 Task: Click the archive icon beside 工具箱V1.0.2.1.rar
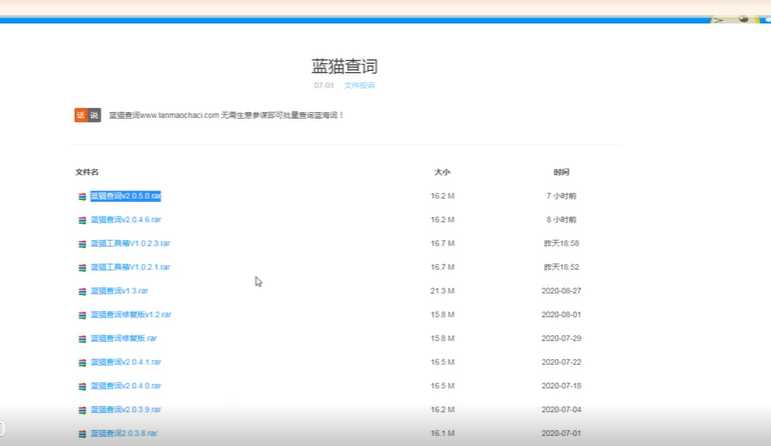coord(82,268)
